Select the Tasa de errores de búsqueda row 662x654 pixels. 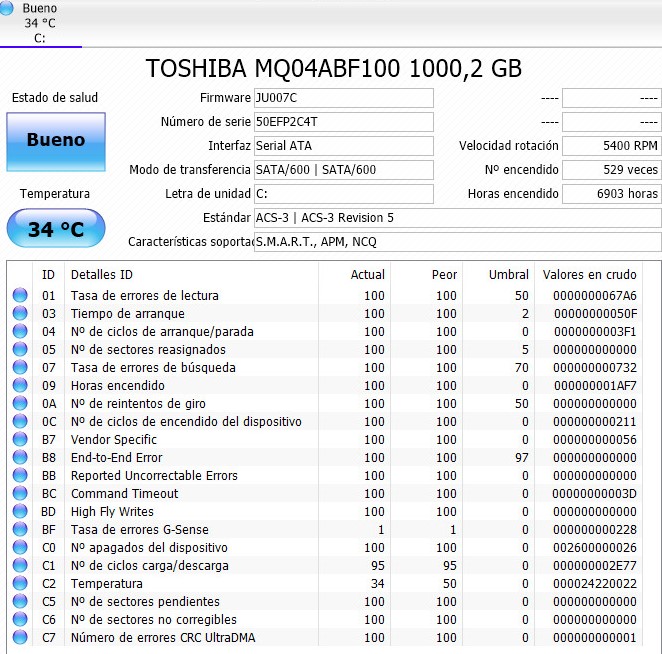325,367
